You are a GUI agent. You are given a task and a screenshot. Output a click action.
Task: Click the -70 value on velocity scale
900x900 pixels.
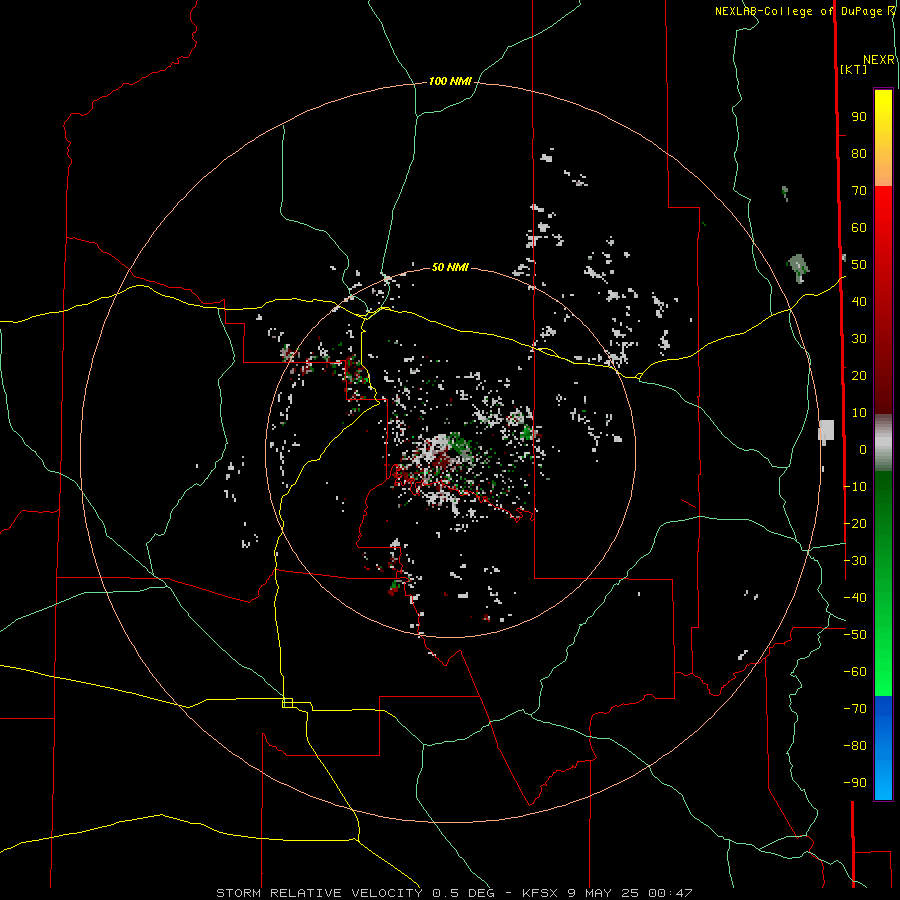pyautogui.click(x=855, y=709)
